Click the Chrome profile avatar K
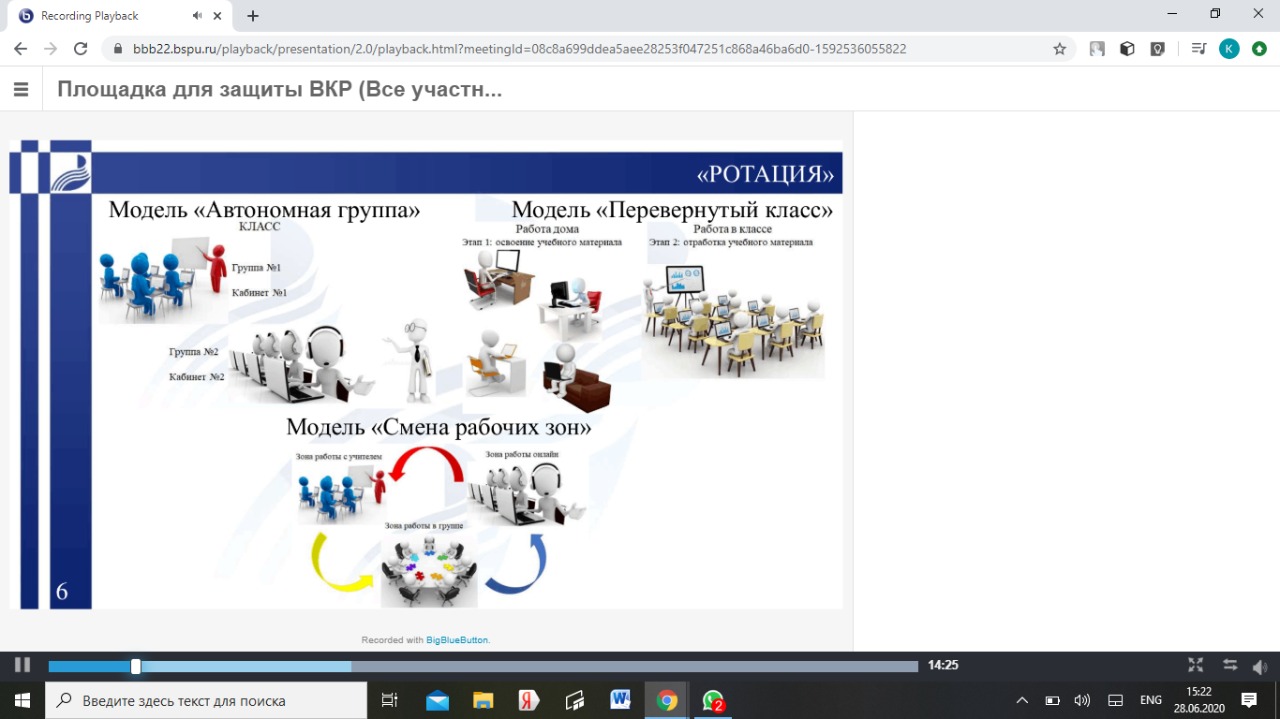 [1229, 48]
